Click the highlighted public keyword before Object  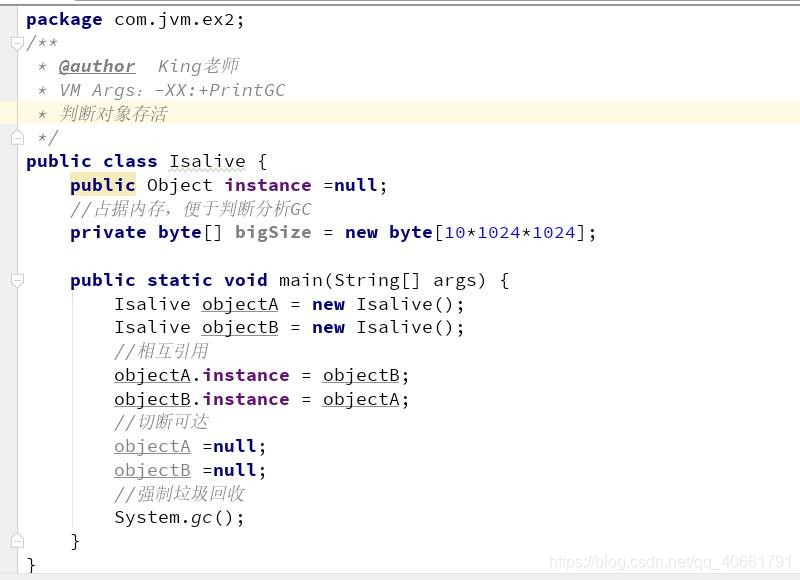tap(103, 185)
